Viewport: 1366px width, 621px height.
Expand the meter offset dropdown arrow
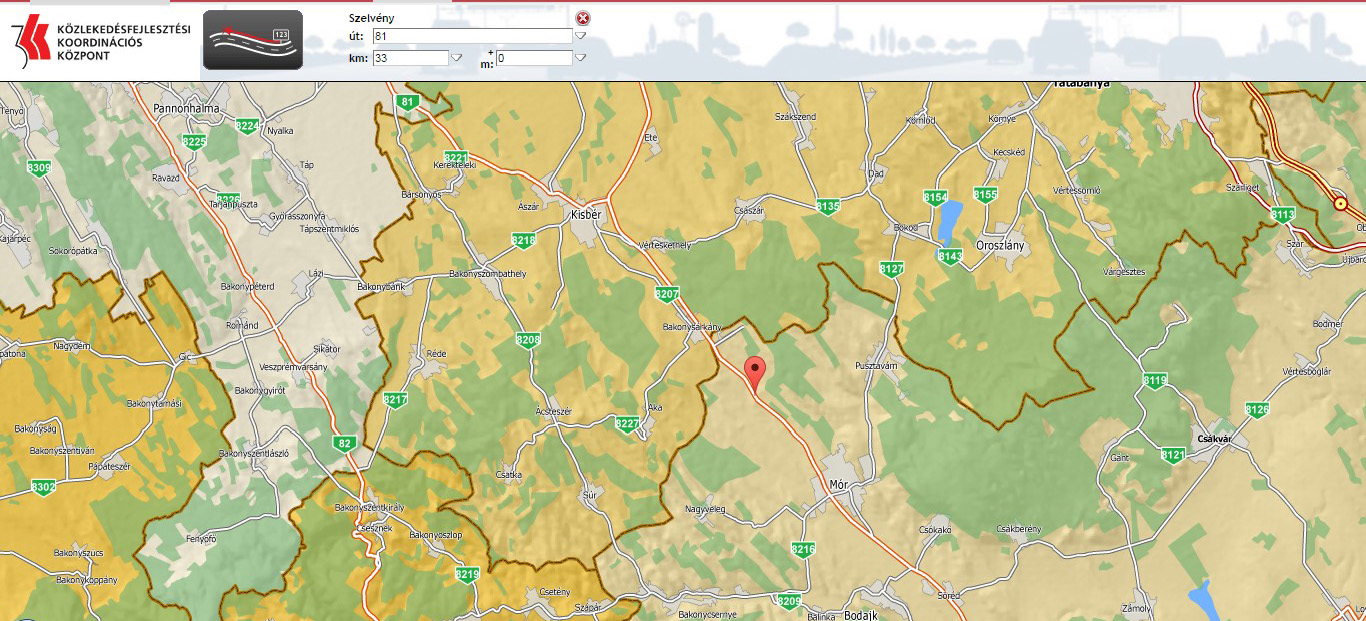pos(580,58)
